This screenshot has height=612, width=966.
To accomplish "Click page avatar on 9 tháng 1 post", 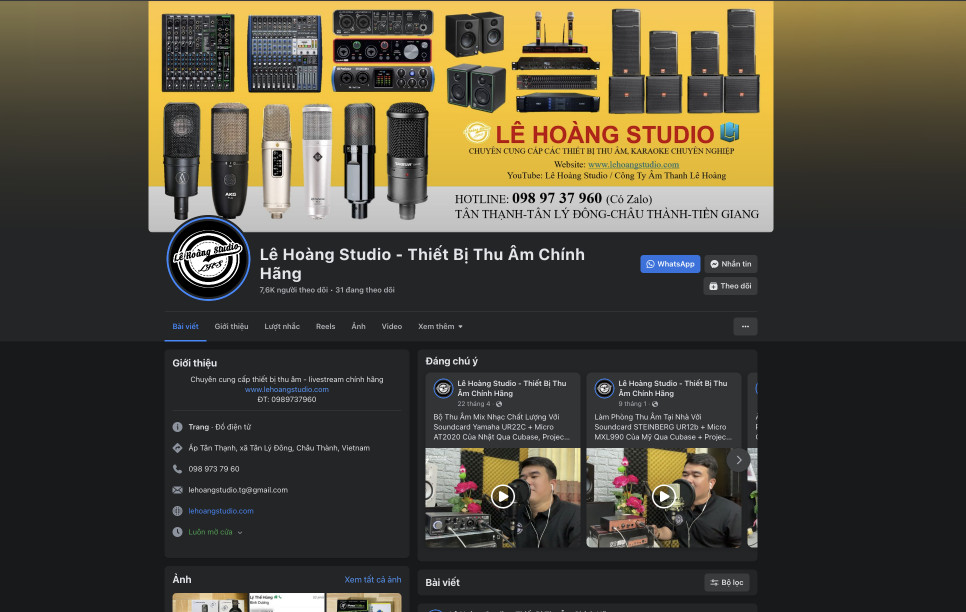I will coord(604,389).
